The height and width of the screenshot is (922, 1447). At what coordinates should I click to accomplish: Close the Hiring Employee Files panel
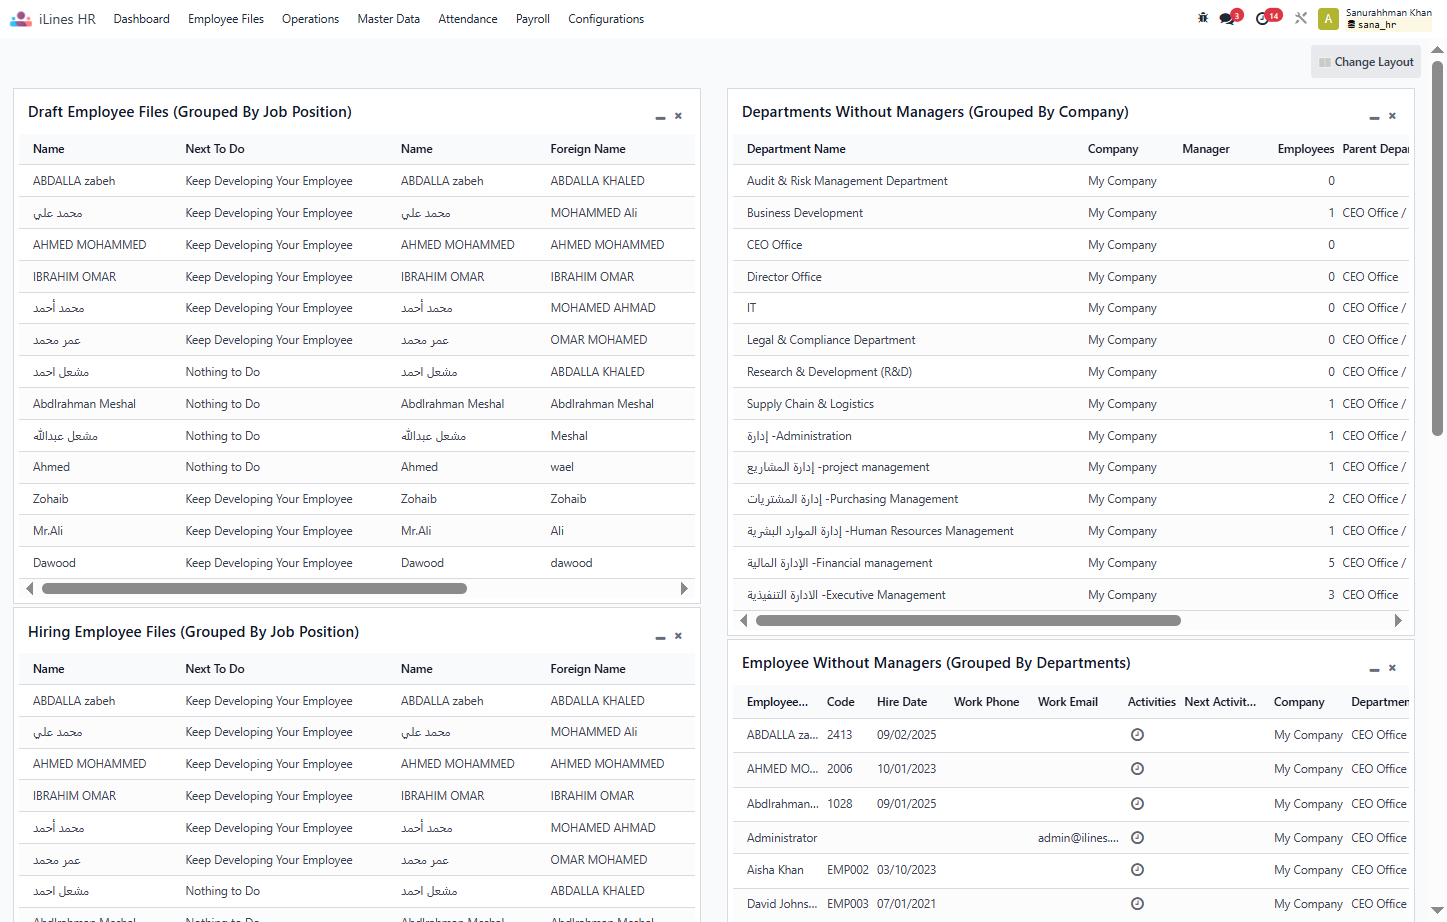click(x=678, y=636)
